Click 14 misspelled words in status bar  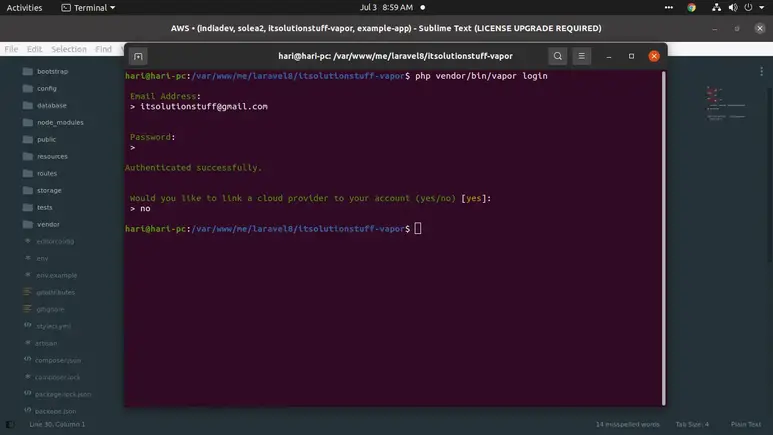pyautogui.click(x=628, y=424)
